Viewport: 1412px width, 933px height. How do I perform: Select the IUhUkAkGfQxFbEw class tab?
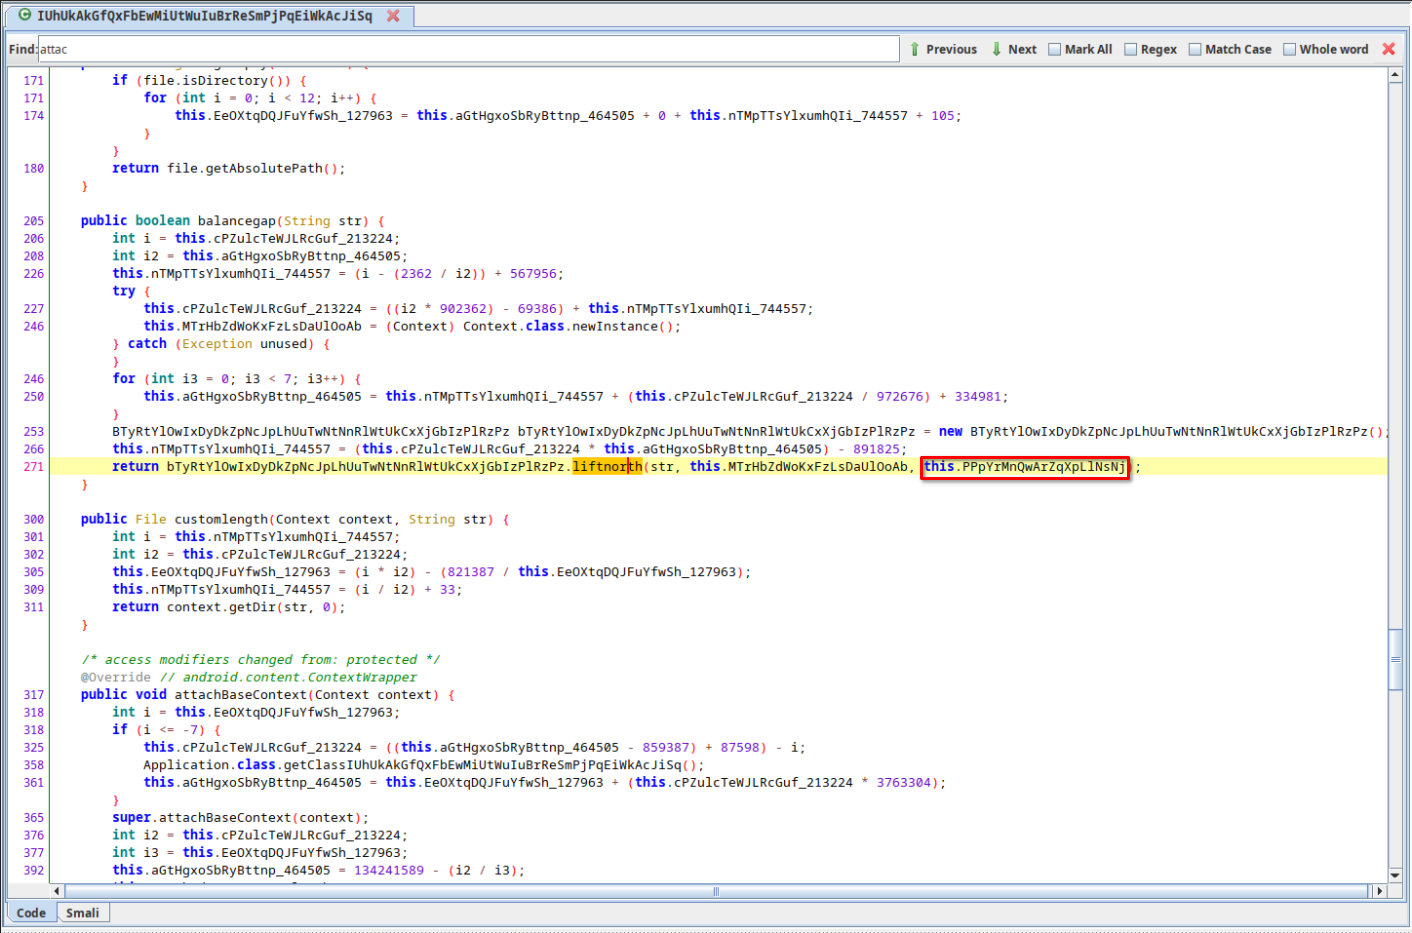(209, 16)
